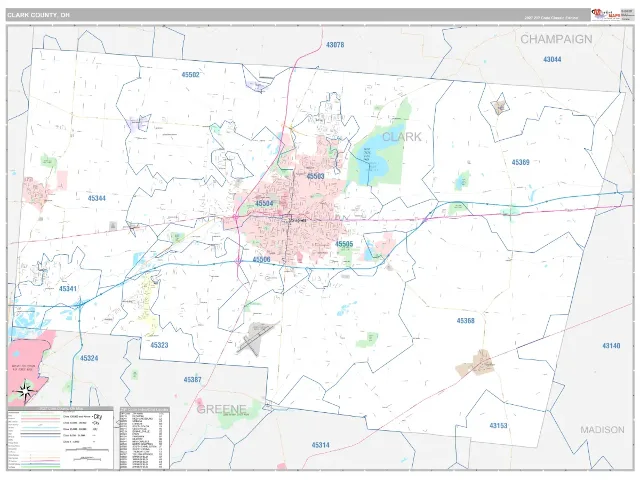Select ZIP code label 43140
640x480 pixels.
coord(611,346)
